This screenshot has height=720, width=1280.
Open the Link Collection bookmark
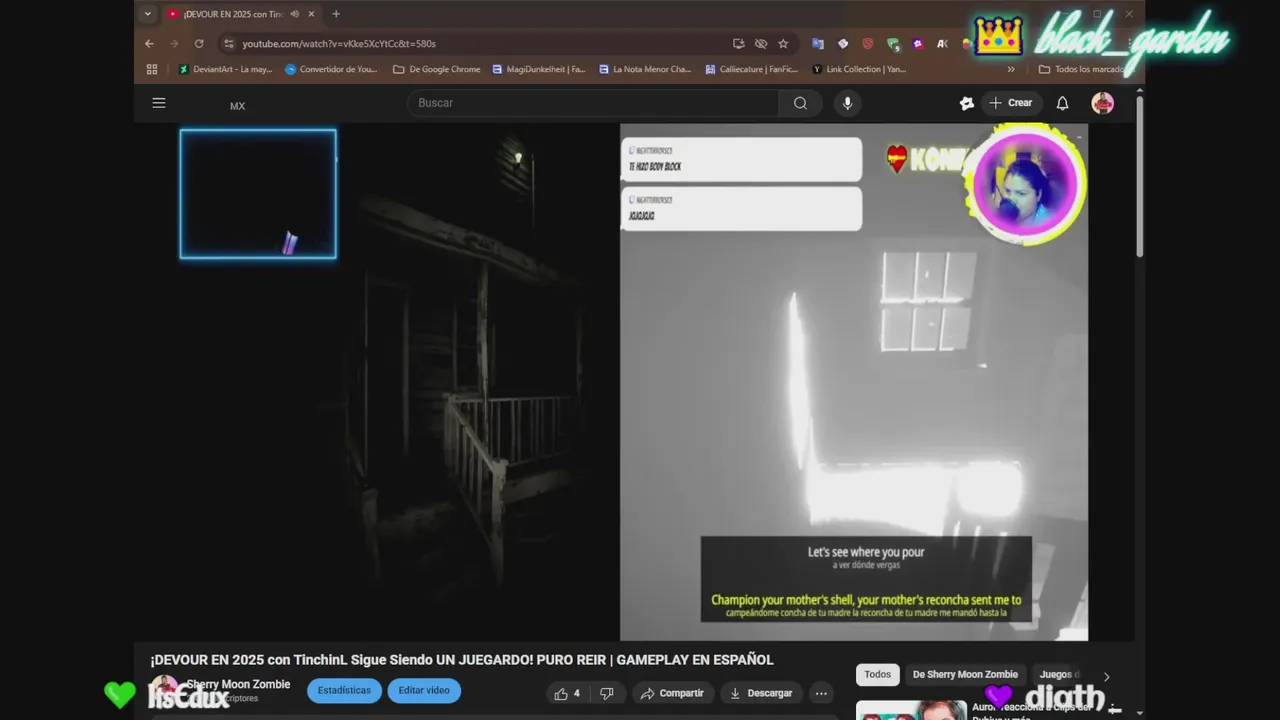859,69
